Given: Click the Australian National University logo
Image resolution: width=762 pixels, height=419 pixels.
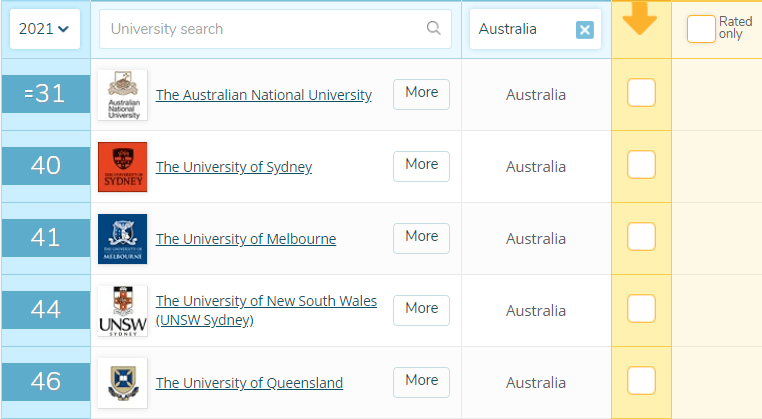Looking at the screenshot, I should pos(122,95).
